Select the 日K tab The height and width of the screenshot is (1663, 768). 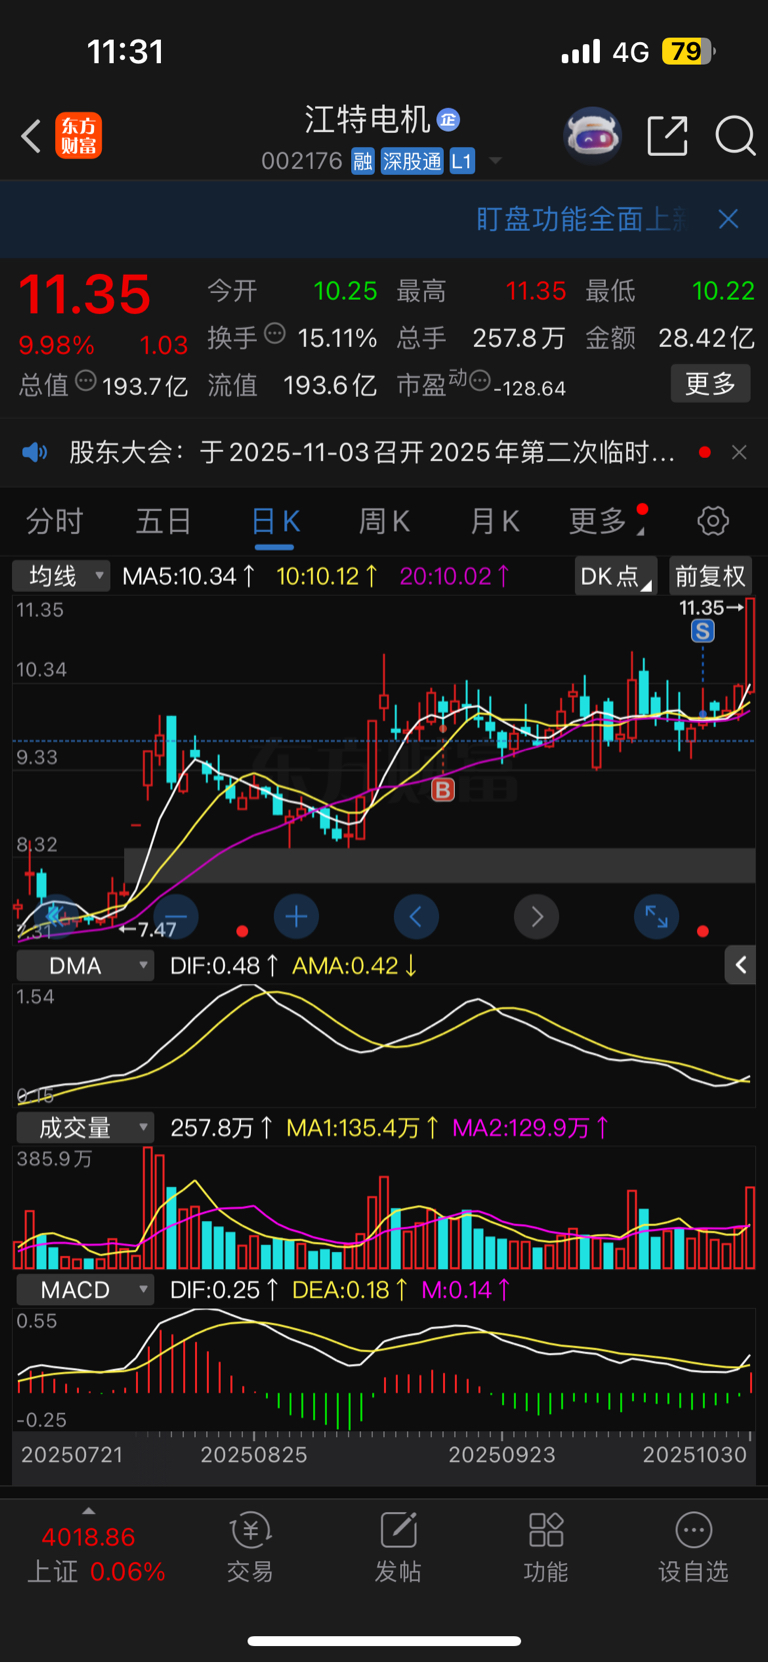274,522
